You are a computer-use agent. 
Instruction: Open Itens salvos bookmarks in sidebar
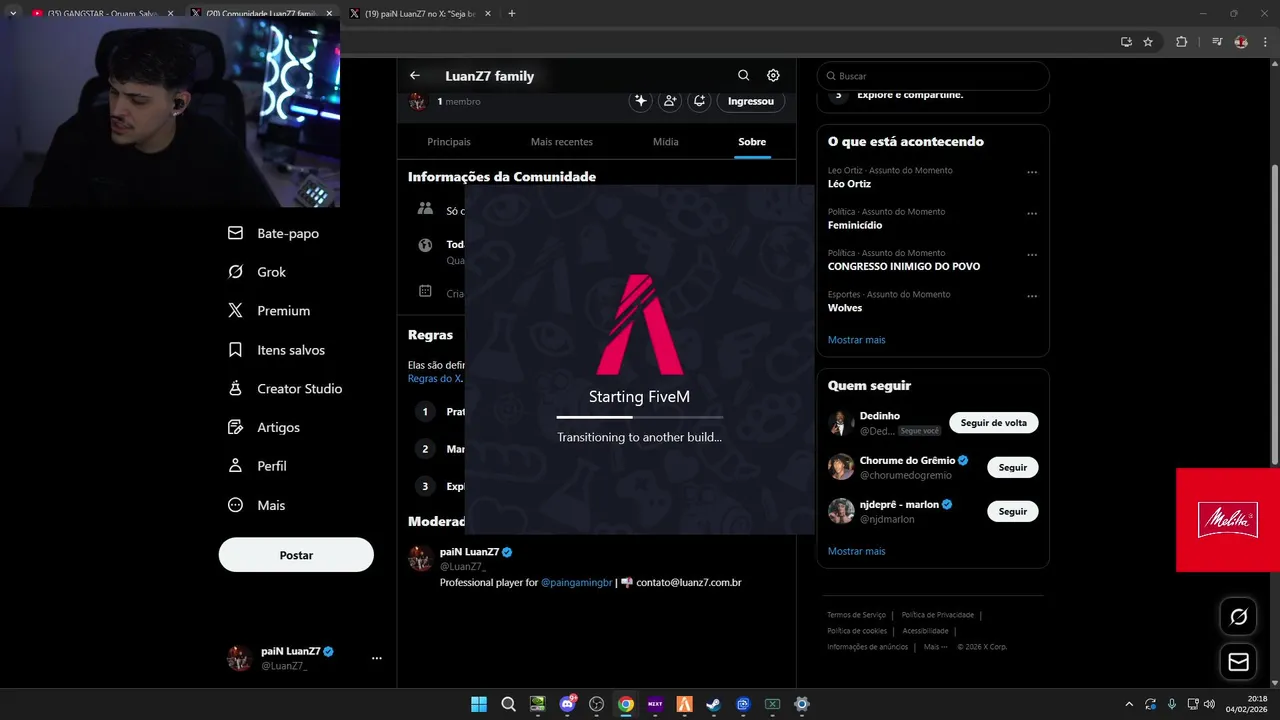[x=276, y=350]
